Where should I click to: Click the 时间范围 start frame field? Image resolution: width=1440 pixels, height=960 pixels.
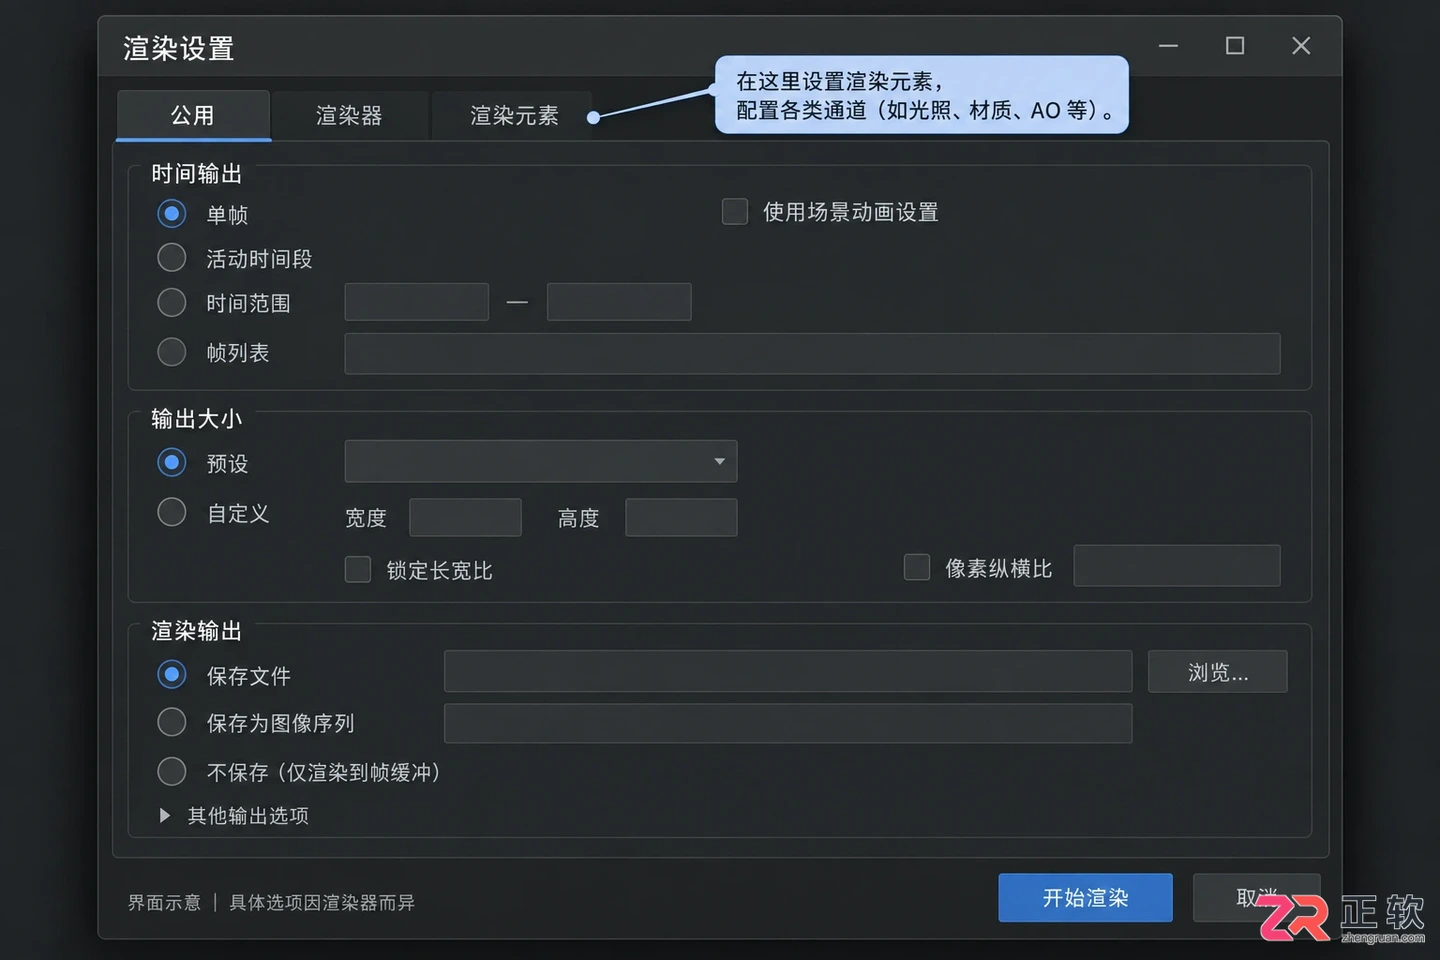417,302
